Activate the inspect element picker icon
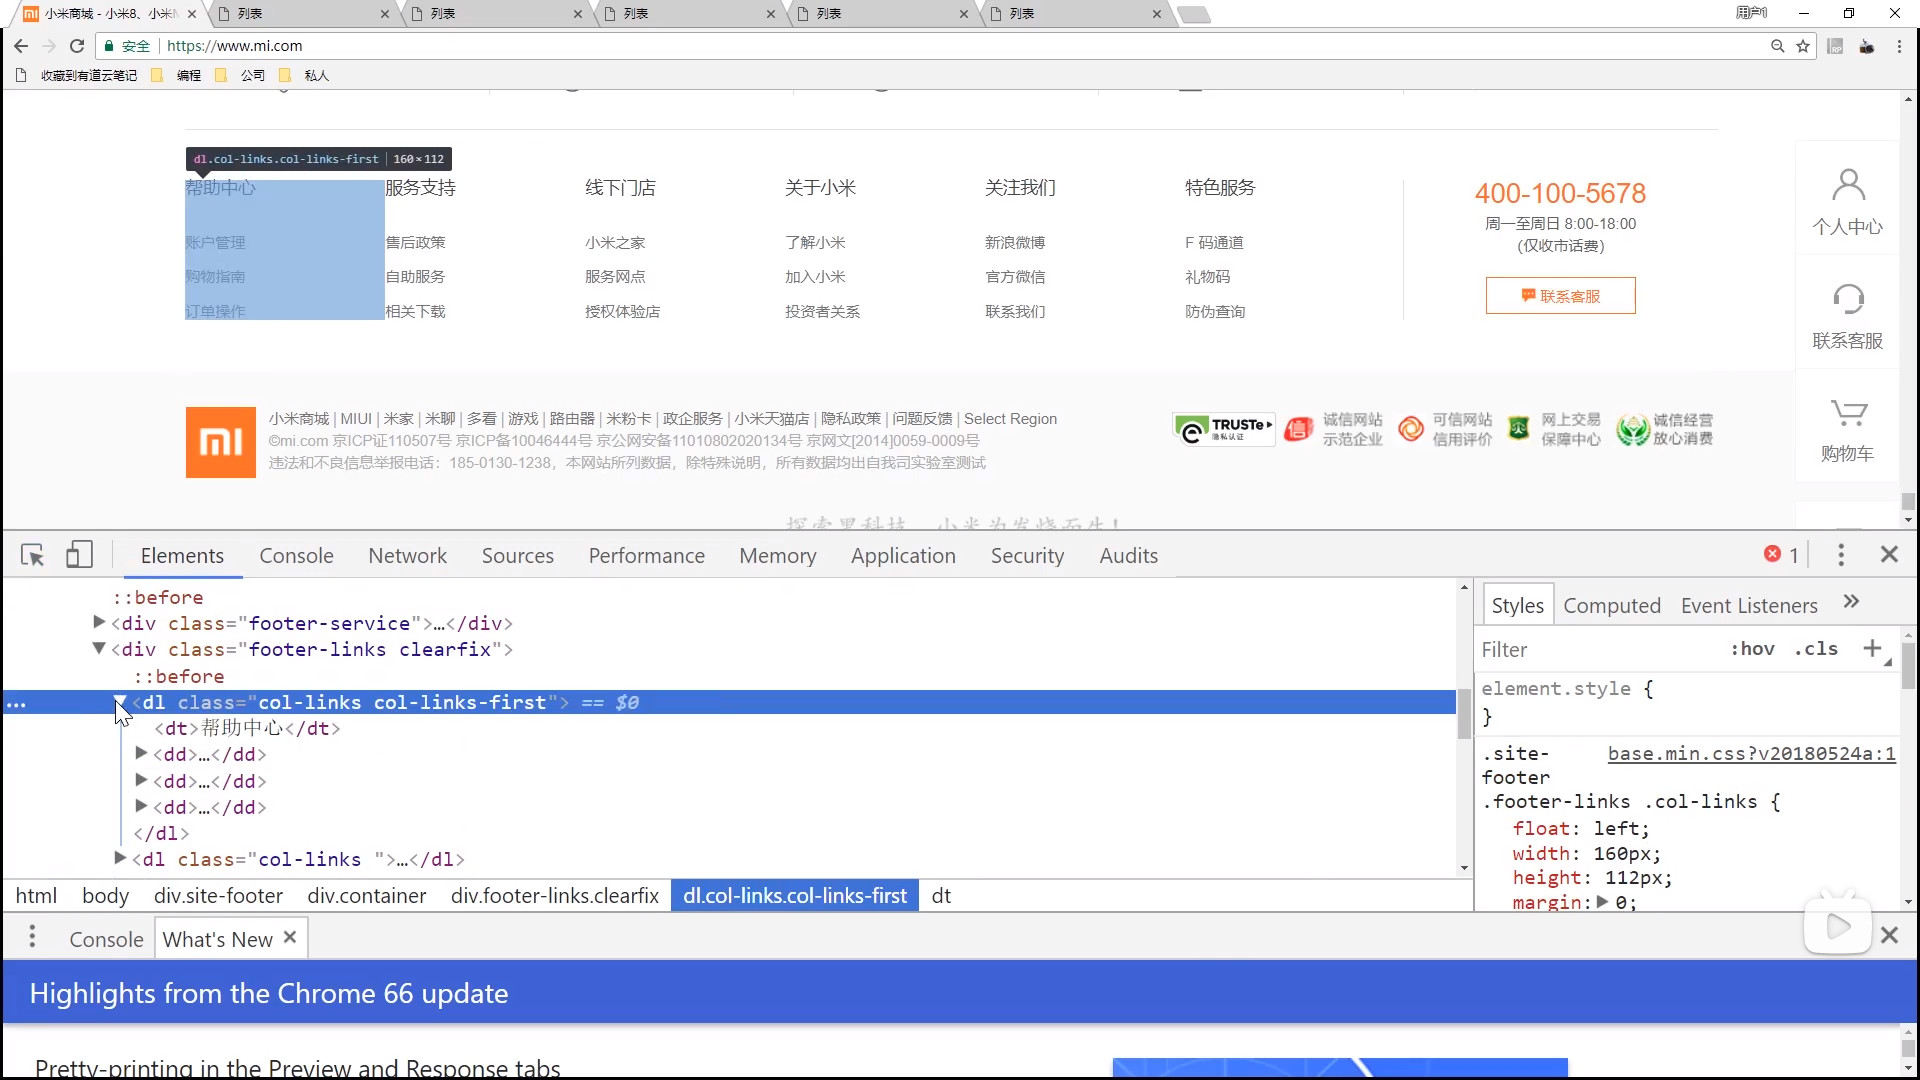This screenshot has width=1920, height=1080. click(33, 555)
